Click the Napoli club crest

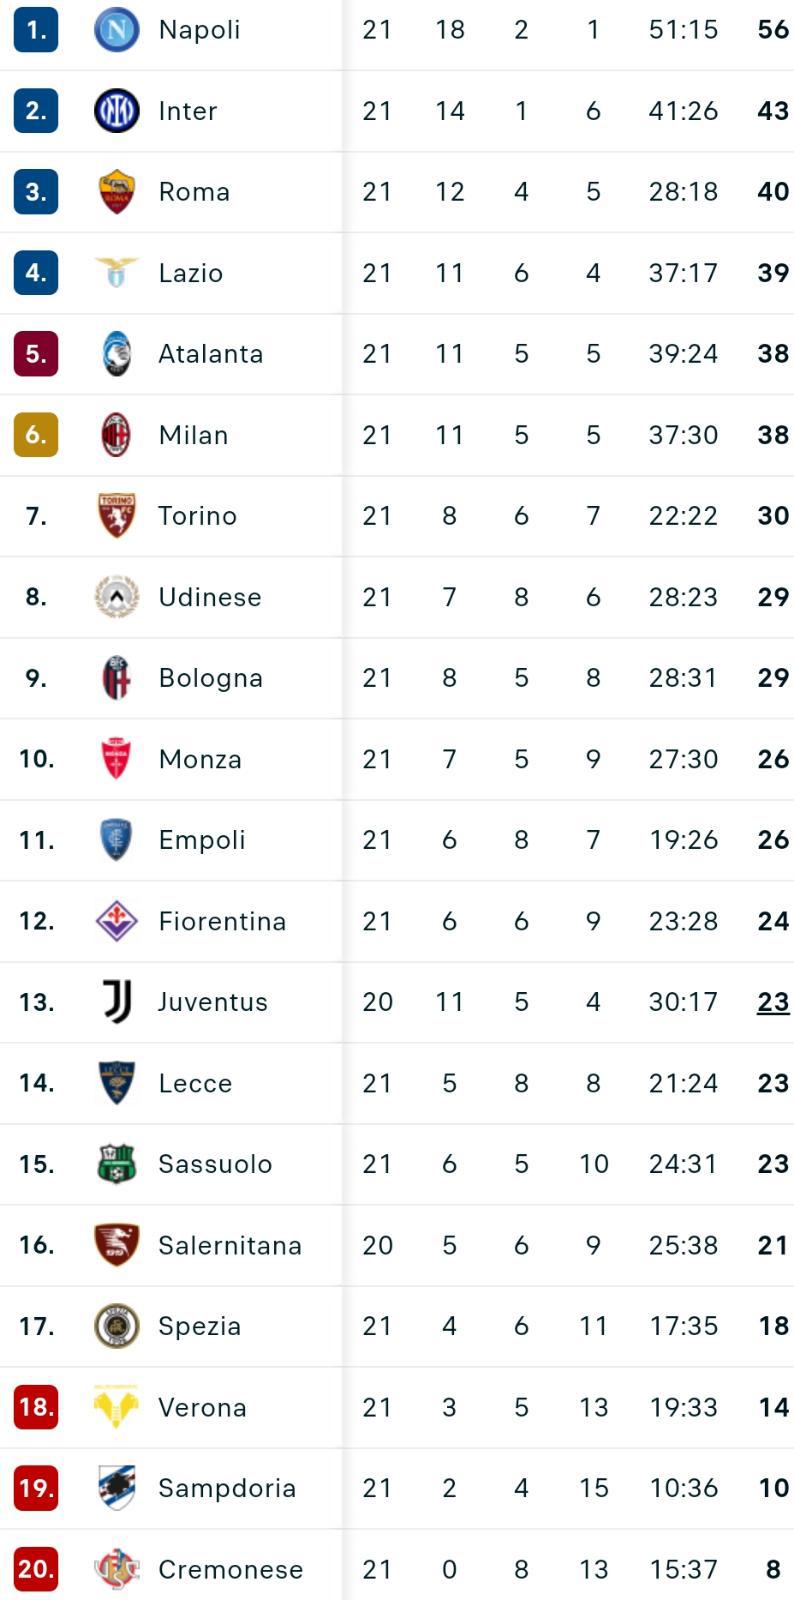tap(116, 30)
